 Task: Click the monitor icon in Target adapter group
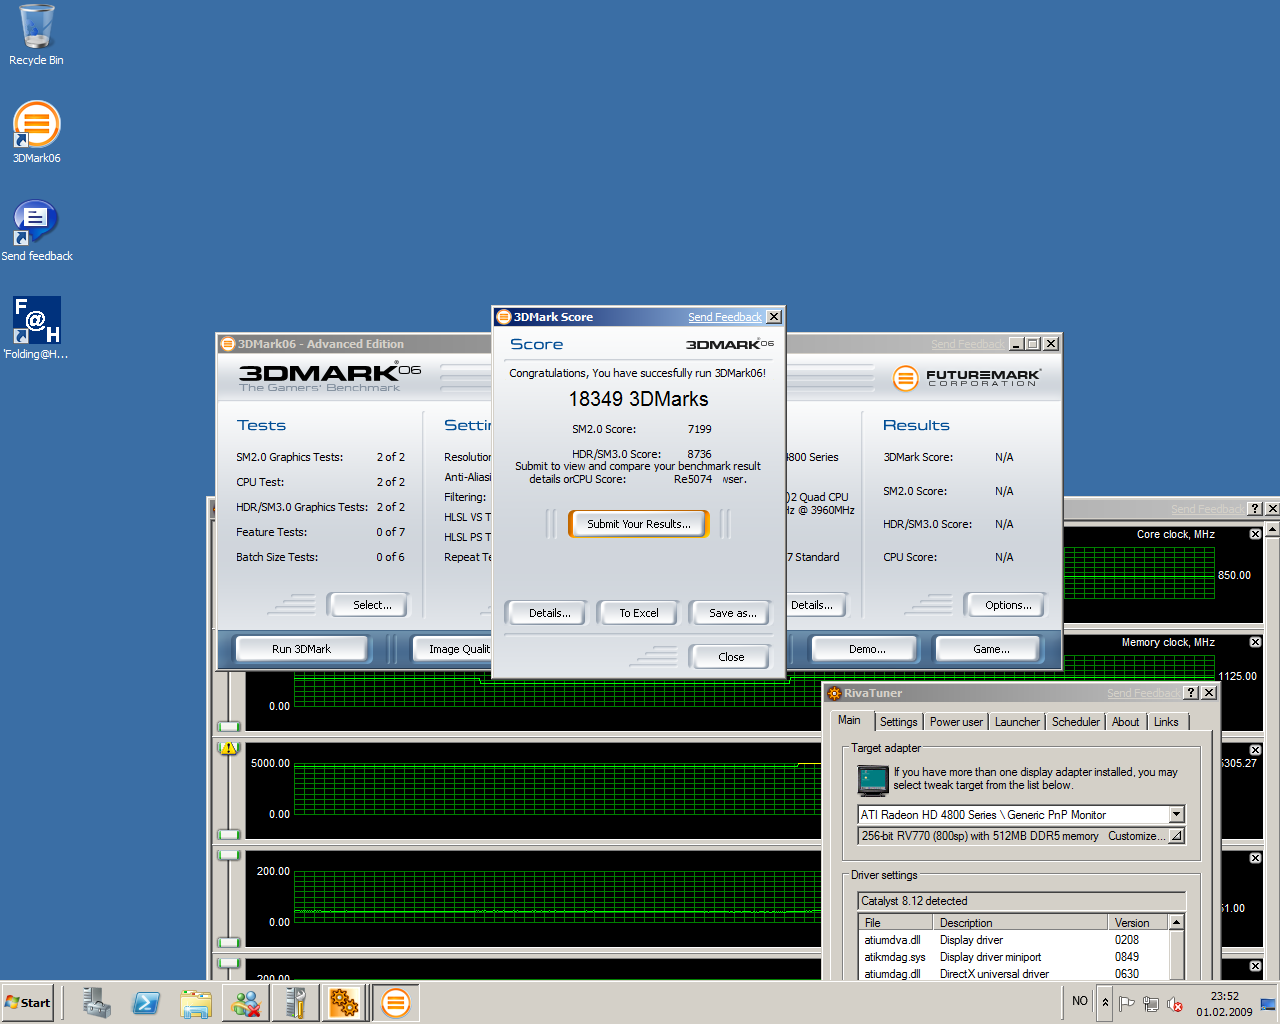[x=873, y=779]
